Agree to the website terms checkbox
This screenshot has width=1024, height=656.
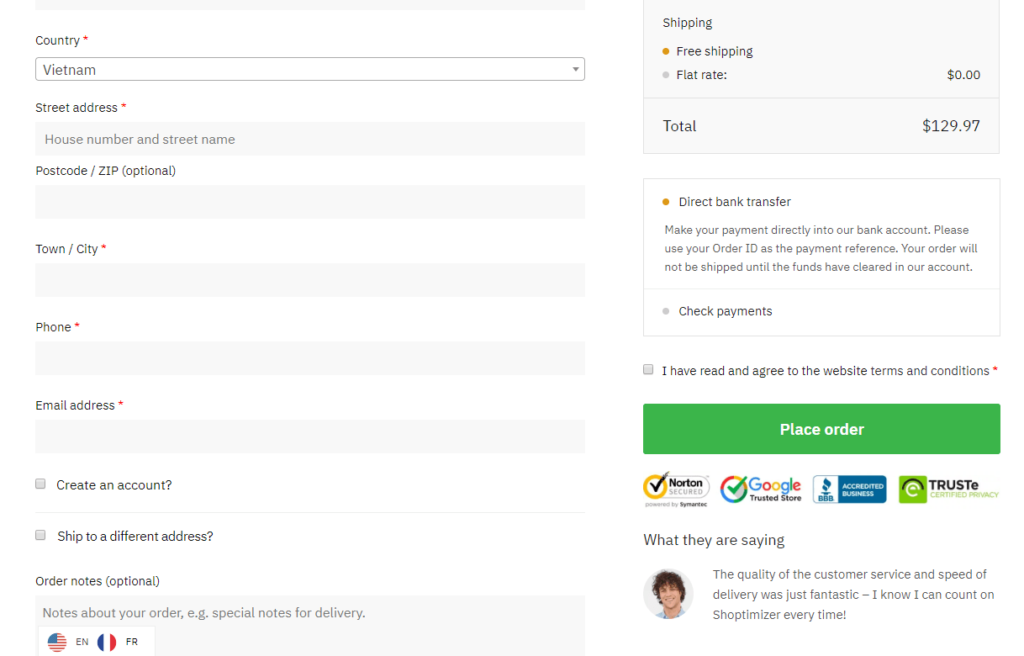[x=649, y=370]
